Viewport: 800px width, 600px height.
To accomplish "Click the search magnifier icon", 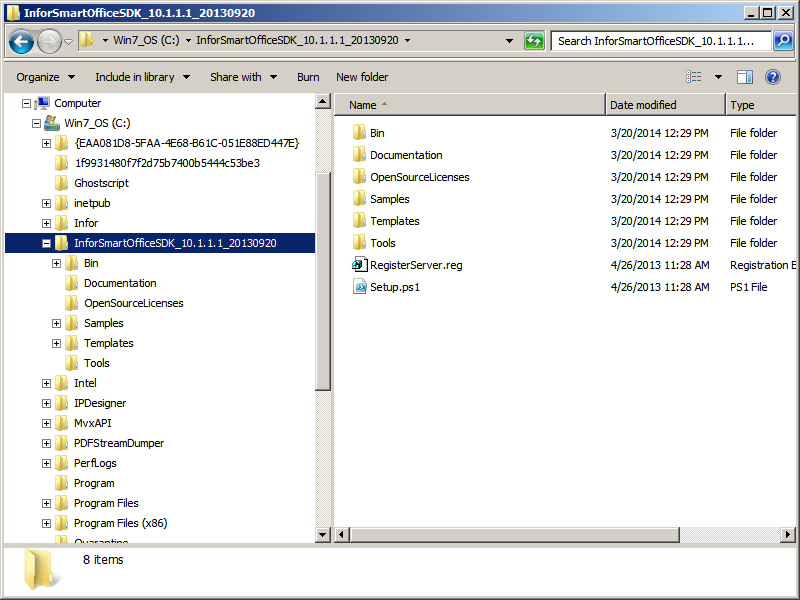I will [783, 41].
